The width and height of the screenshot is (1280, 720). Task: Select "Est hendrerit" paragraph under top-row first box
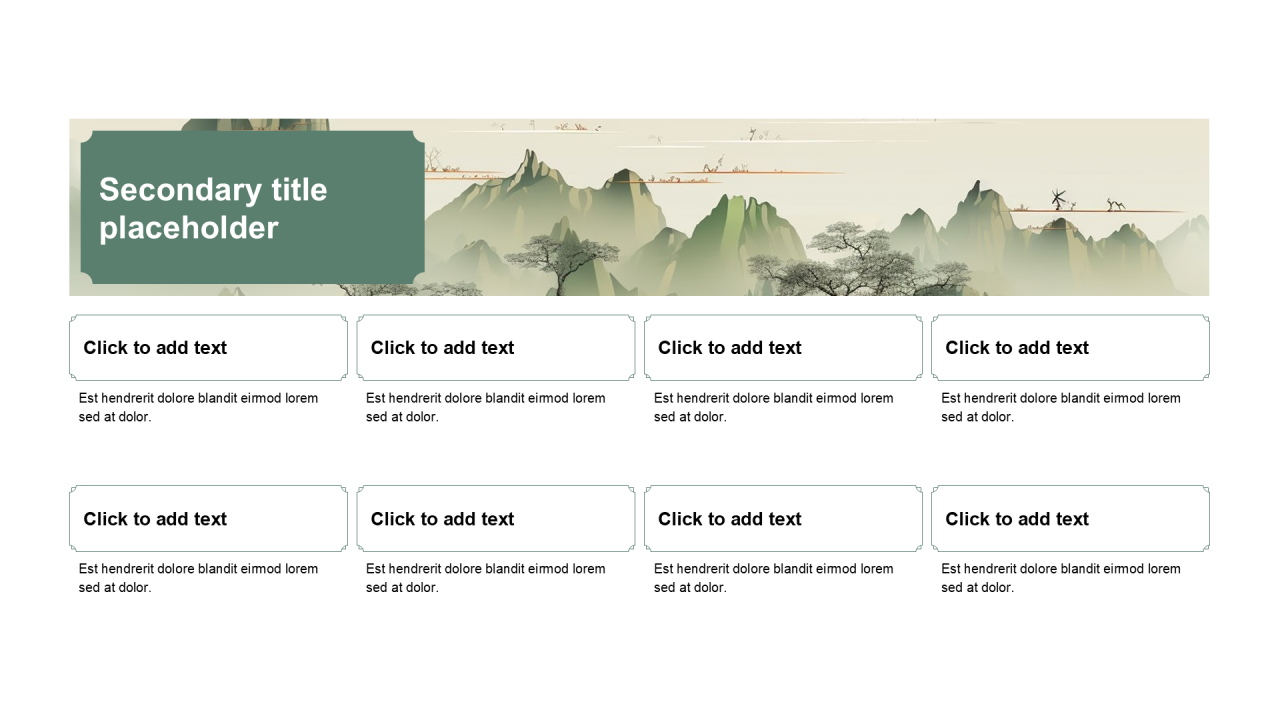[x=199, y=407]
